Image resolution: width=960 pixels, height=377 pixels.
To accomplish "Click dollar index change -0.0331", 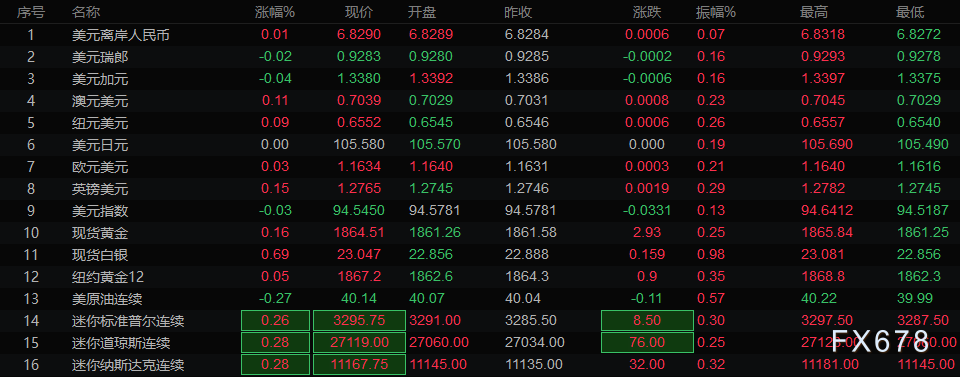I will coord(647,211).
